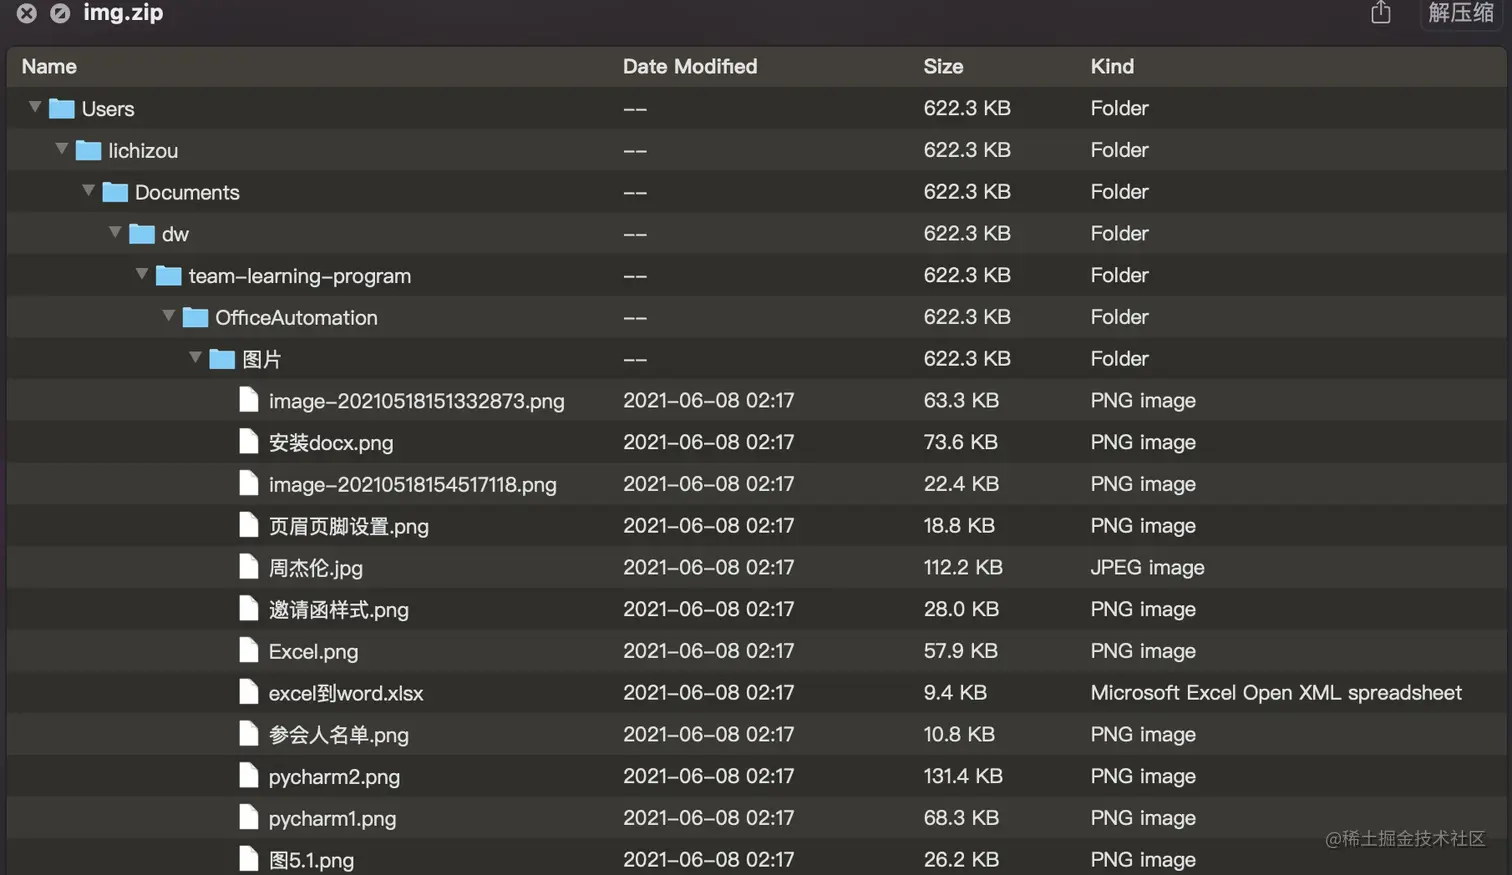
Task: Select file name 安装docx.png
Action: 331,443
